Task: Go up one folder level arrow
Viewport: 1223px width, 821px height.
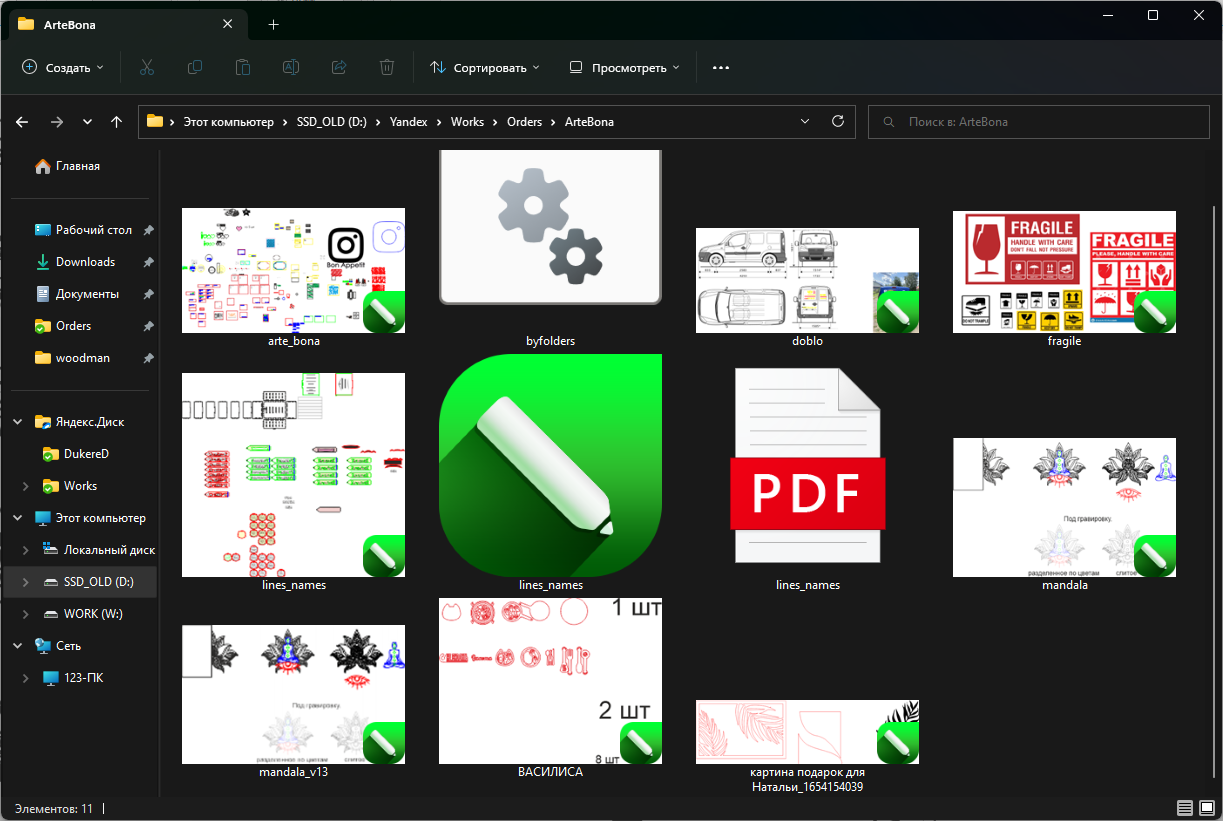Action: tap(117, 122)
